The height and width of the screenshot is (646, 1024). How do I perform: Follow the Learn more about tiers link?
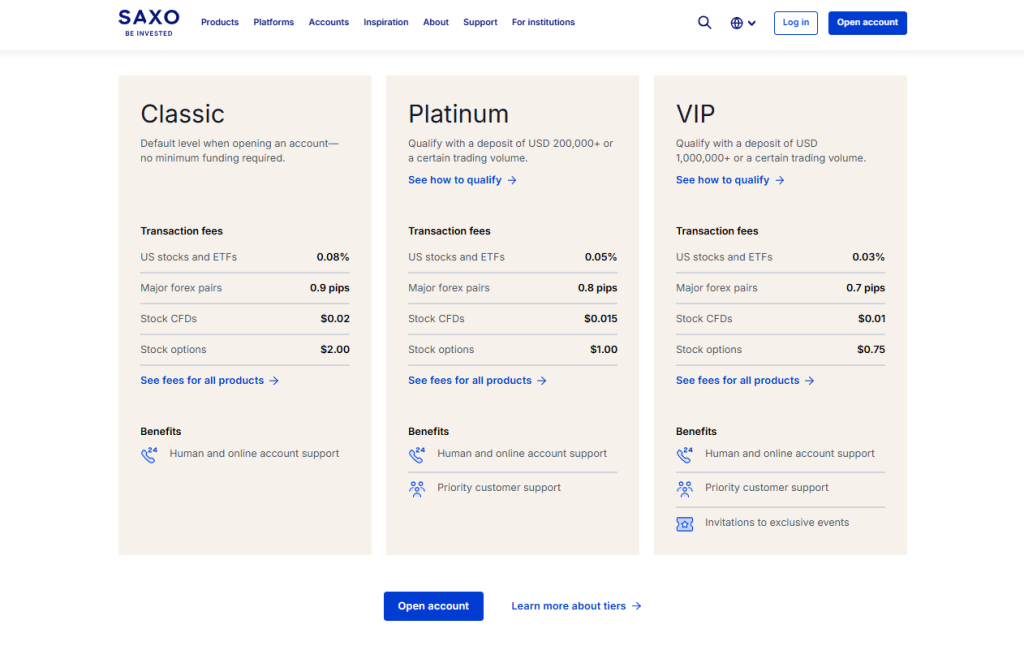point(576,606)
